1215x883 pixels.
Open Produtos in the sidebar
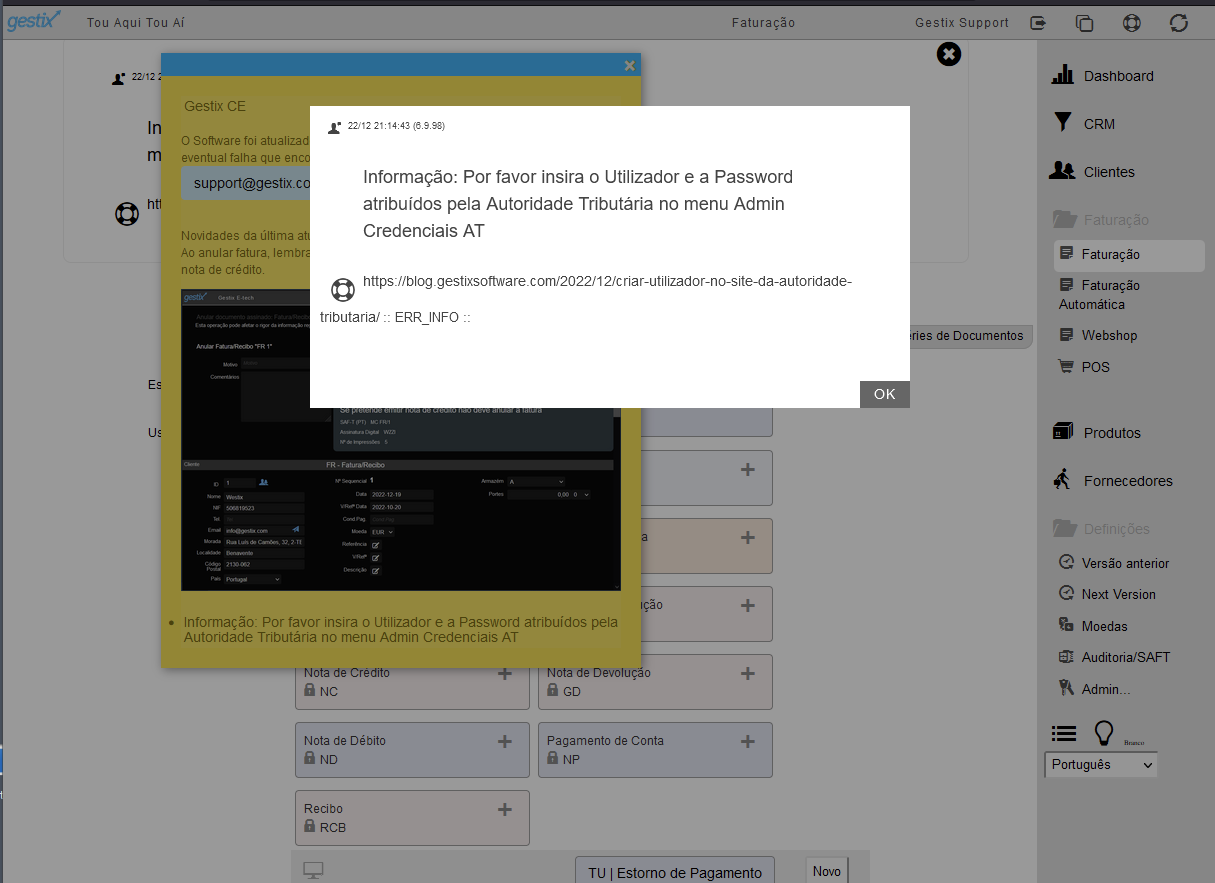(1098, 433)
